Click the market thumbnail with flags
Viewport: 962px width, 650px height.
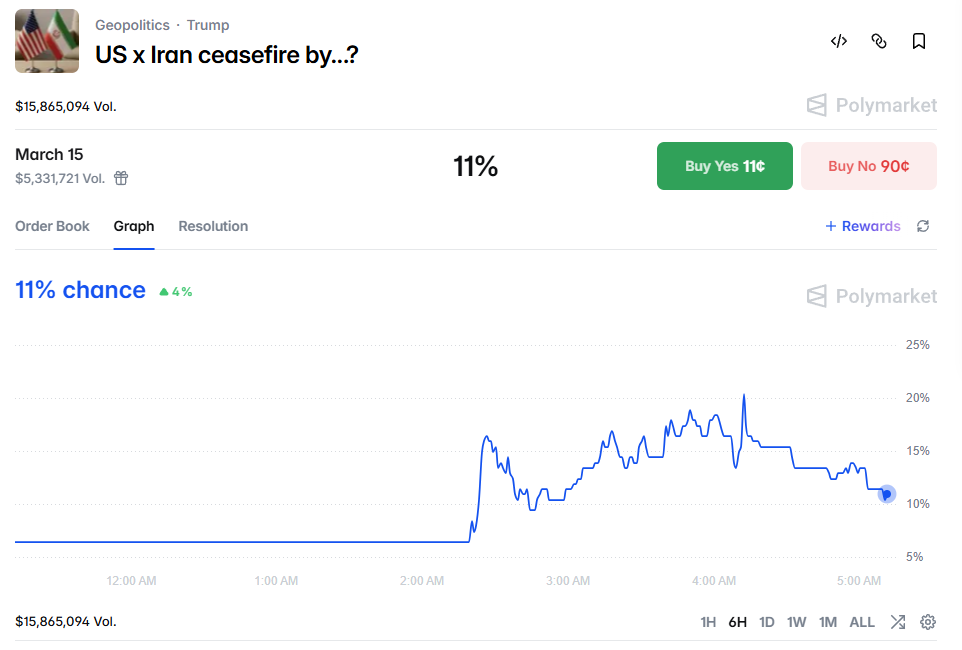click(x=47, y=41)
